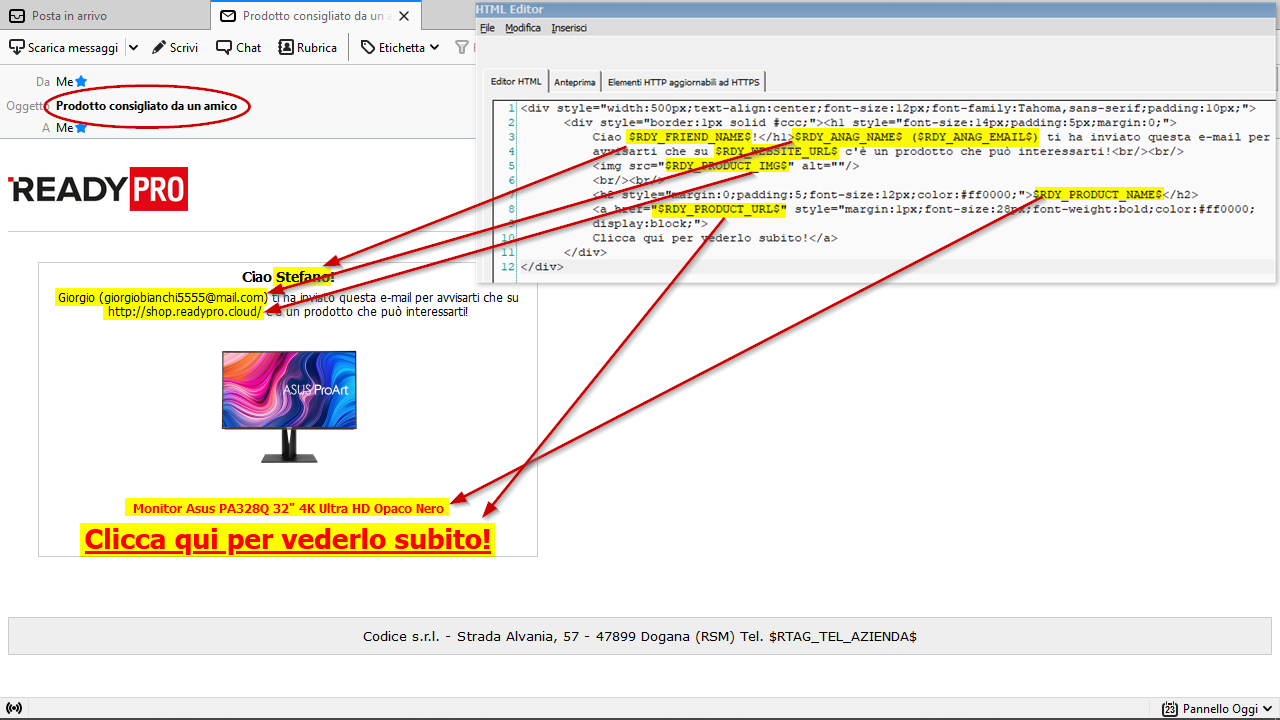1280x720 pixels.
Task: Click the http://shop.readypro.cloud/ text
Action: (184, 312)
